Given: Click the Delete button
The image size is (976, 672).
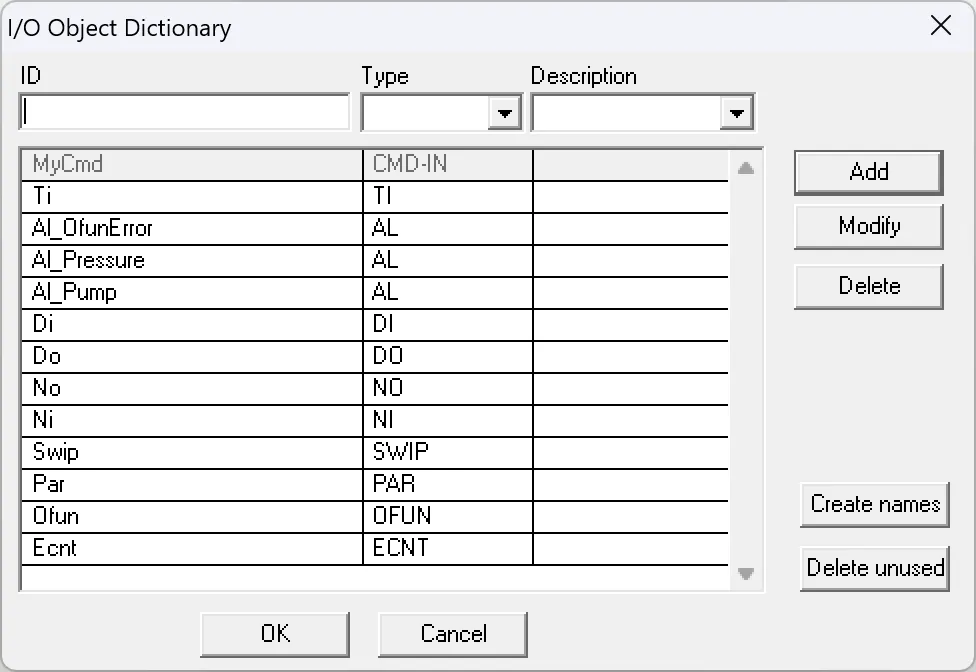Looking at the screenshot, I should coord(868,286).
